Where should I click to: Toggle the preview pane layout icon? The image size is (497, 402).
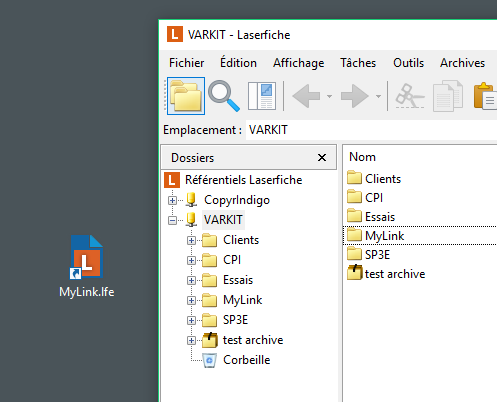click(262, 96)
